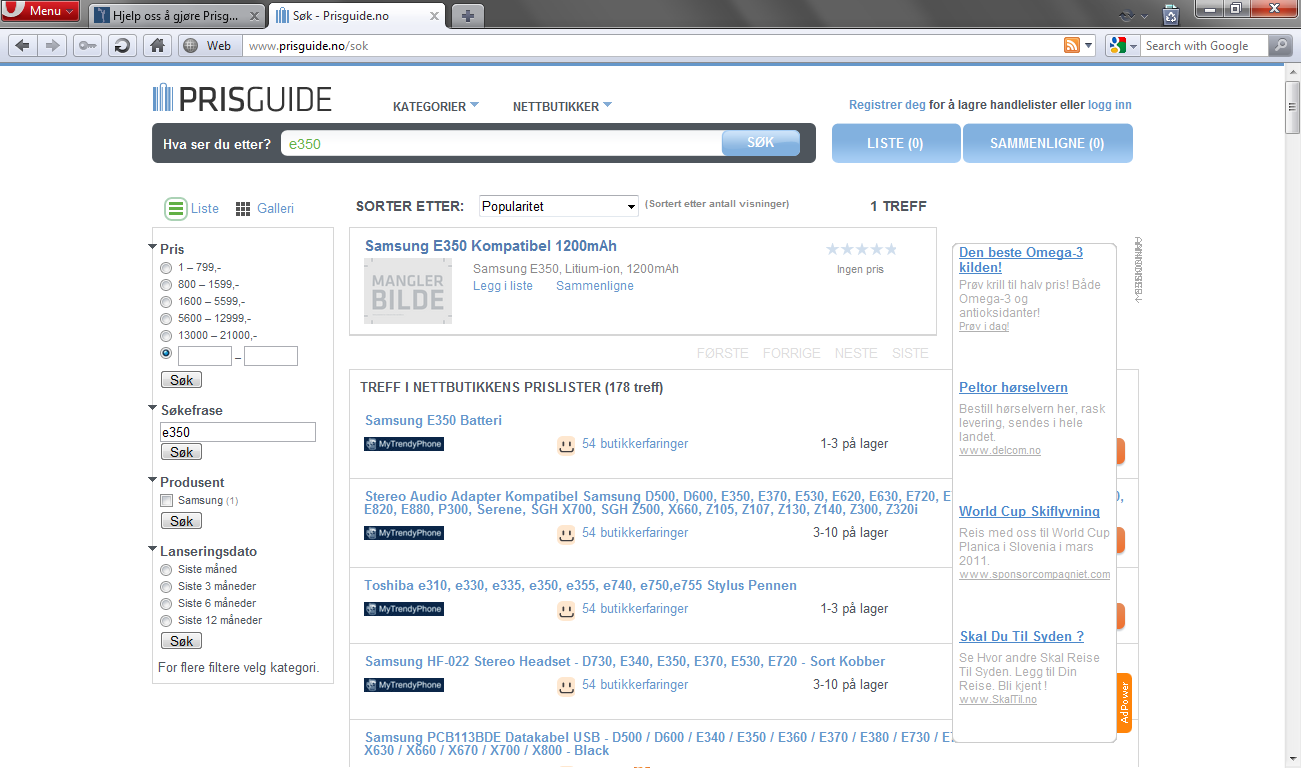Viewport: 1301px width, 768px height.
Task: Open '54 butikkerfaringer' for Samsung HF-022 Headset
Action: tap(635, 685)
